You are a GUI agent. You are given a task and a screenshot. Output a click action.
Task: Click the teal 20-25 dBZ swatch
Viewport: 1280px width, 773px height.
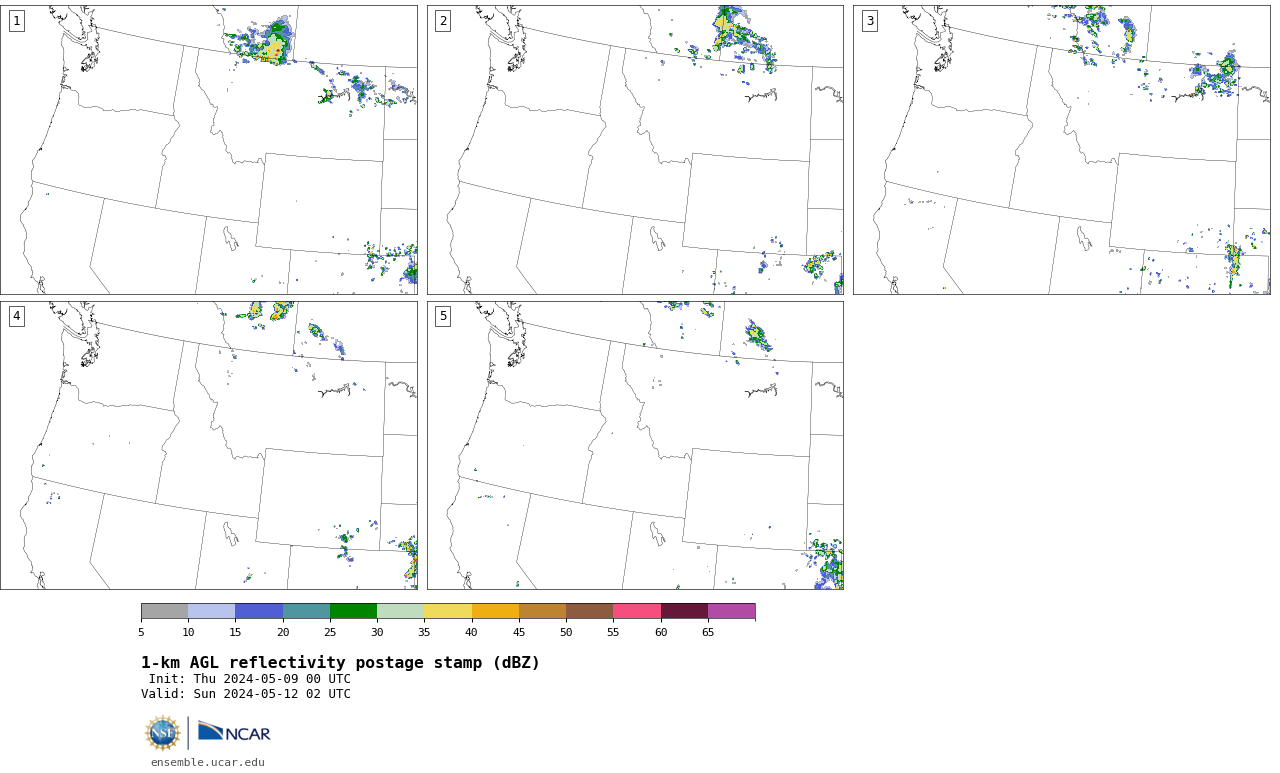coord(306,611)
